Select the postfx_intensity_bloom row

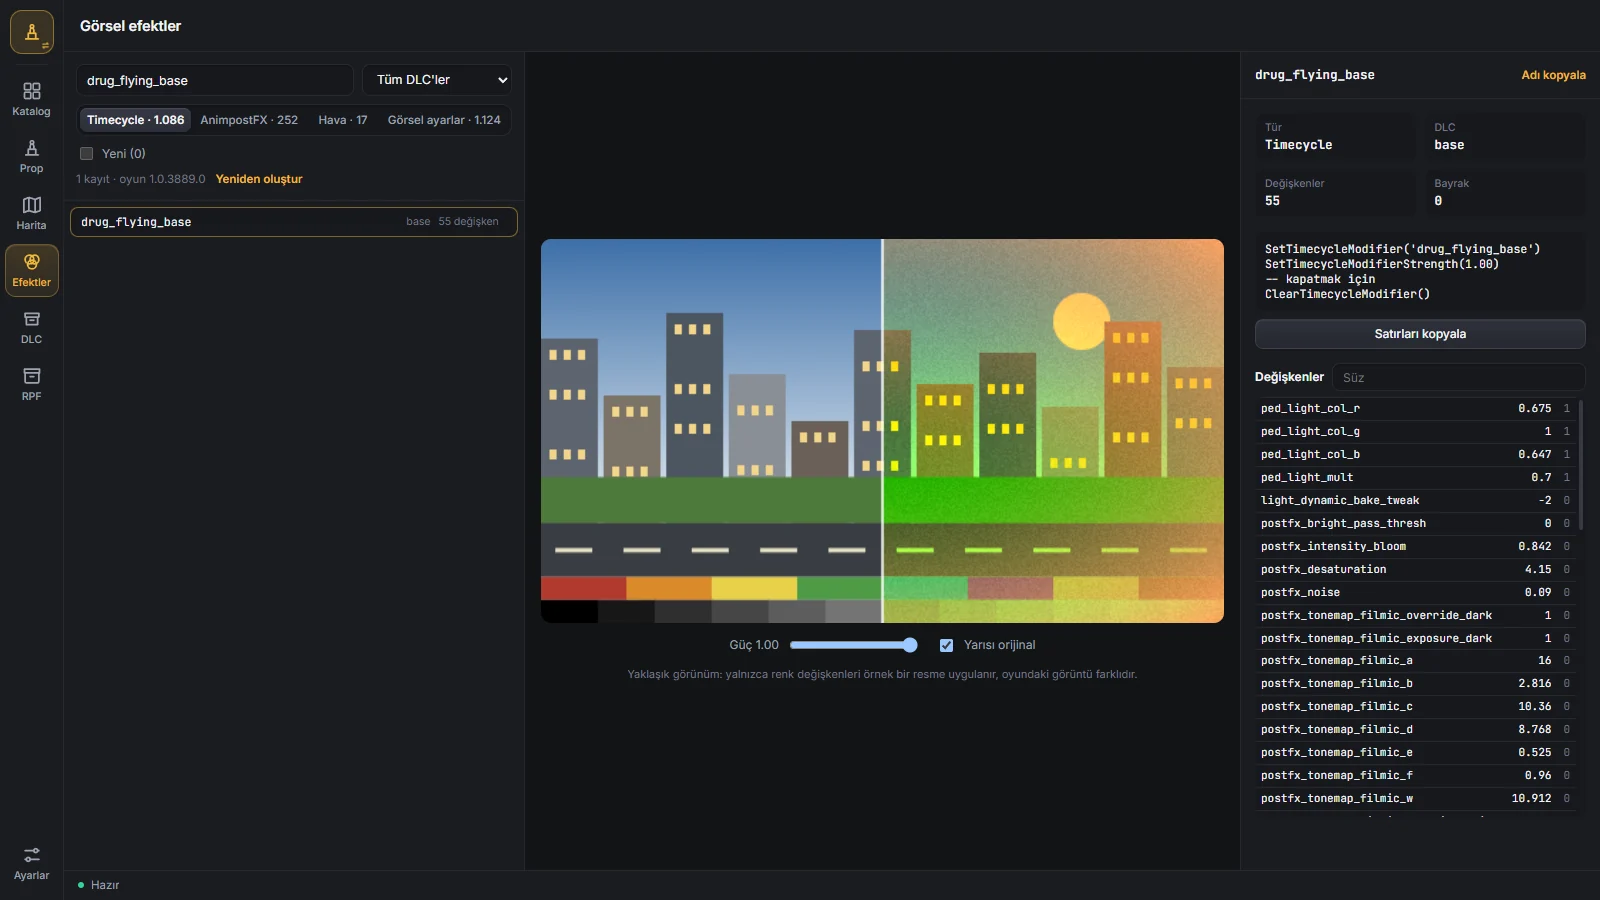pyautogui.click(x=1415, y=546)
